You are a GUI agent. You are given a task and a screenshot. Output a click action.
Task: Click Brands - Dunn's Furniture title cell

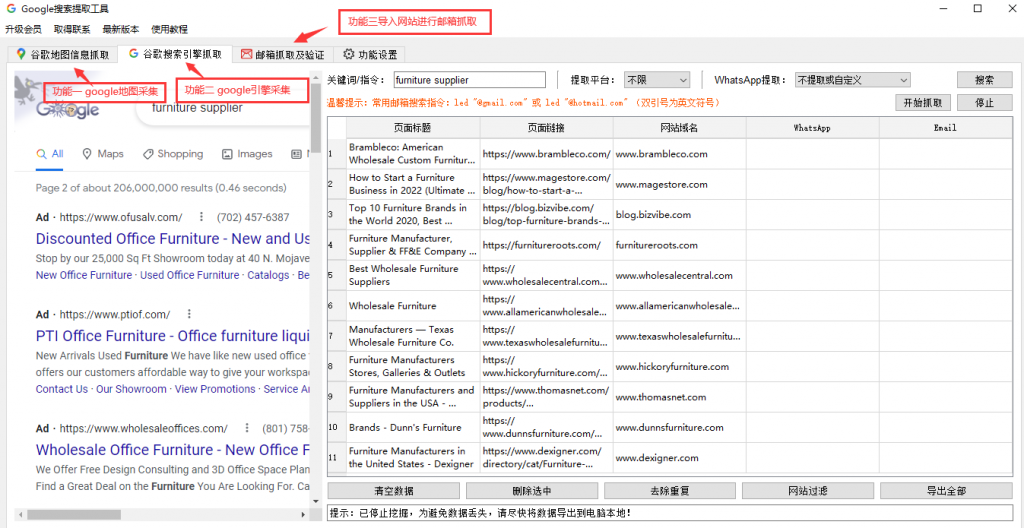(413, 427)
